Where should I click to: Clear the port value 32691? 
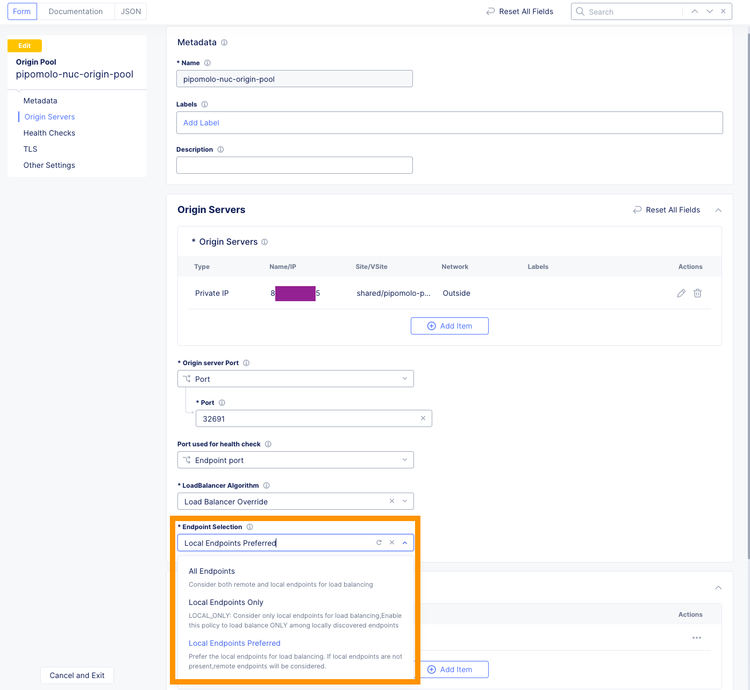tap(423, 419)
